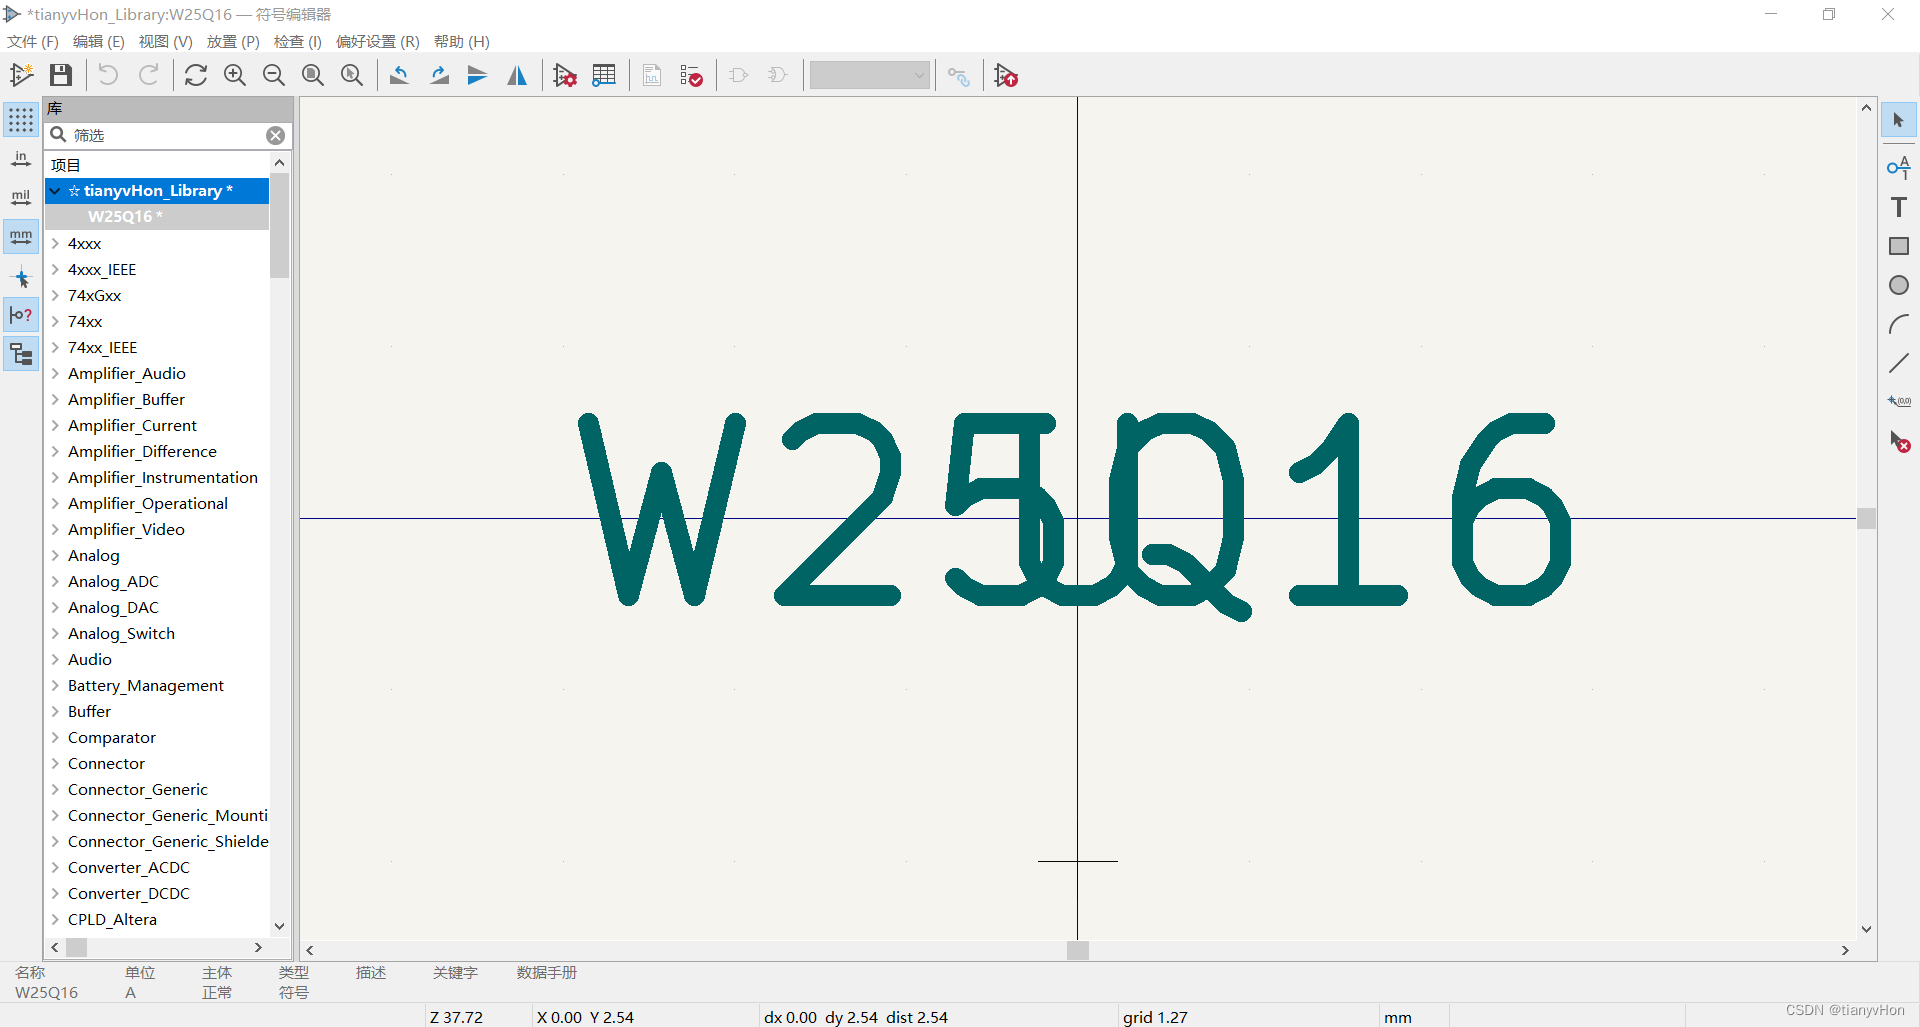Mirror symbol horizontally
The width and height of the screenshot is (1920, 1027).
click(517, 75)
